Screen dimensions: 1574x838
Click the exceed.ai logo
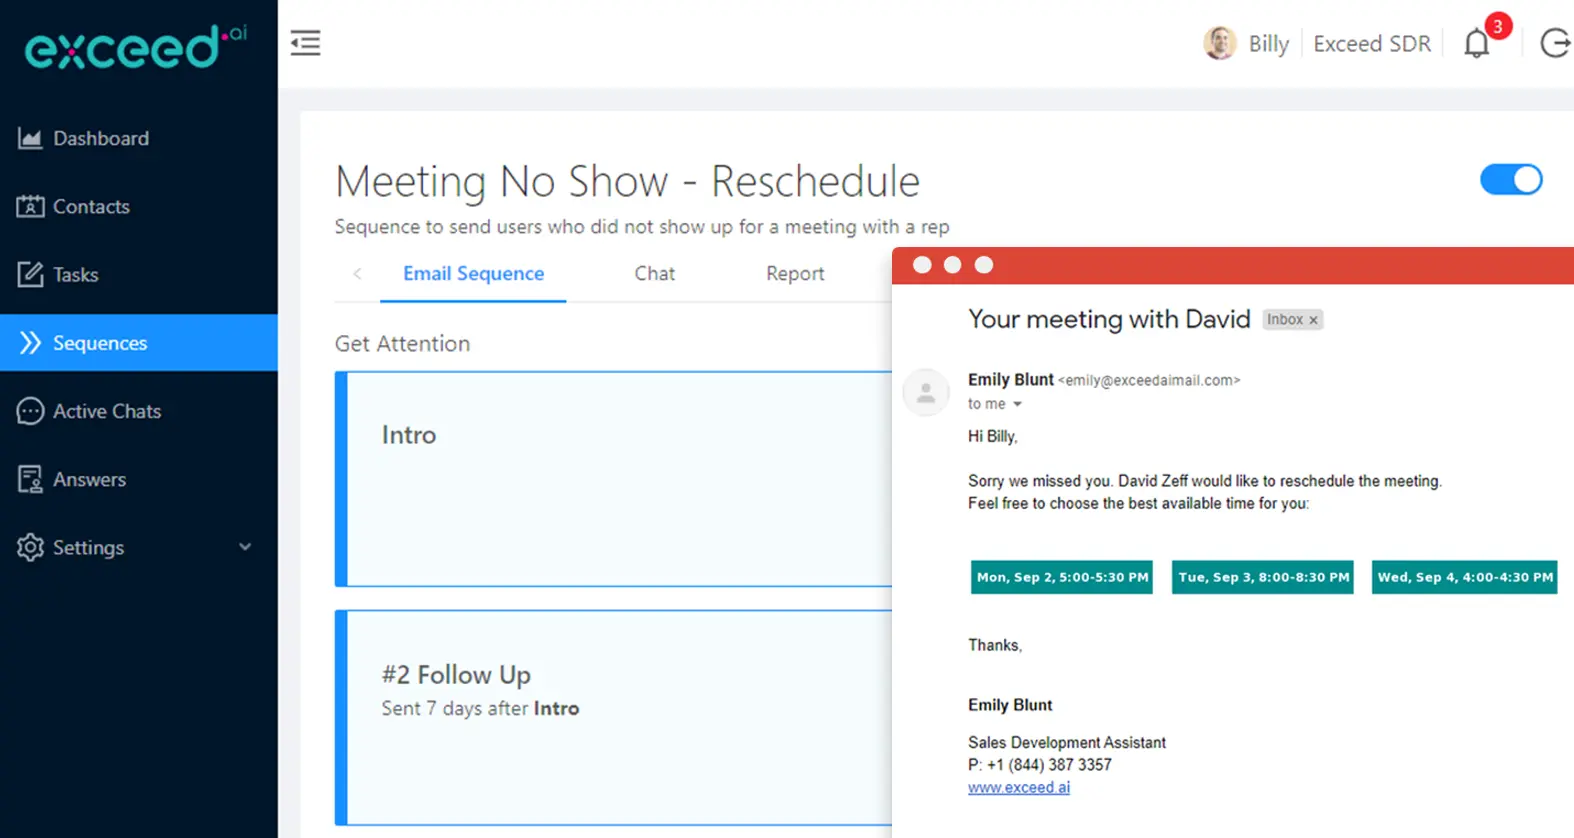click(x=136, y=47)
